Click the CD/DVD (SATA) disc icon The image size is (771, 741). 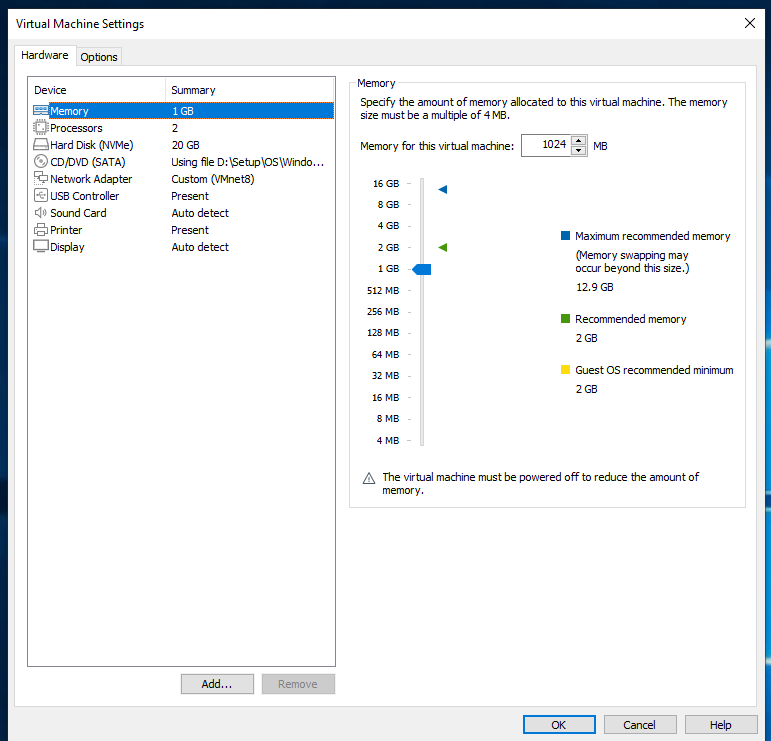41,161
